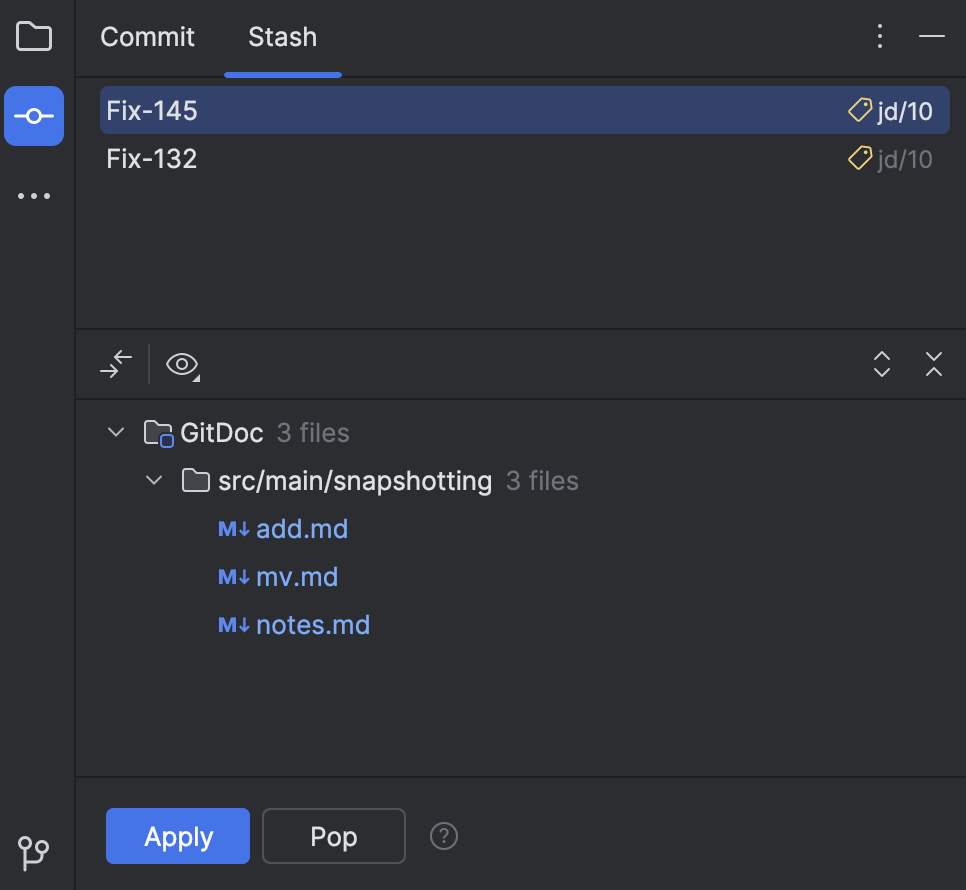Switch to the Commit tab
This screenshot has width=966, height=890.
click(x=147, y=37)
